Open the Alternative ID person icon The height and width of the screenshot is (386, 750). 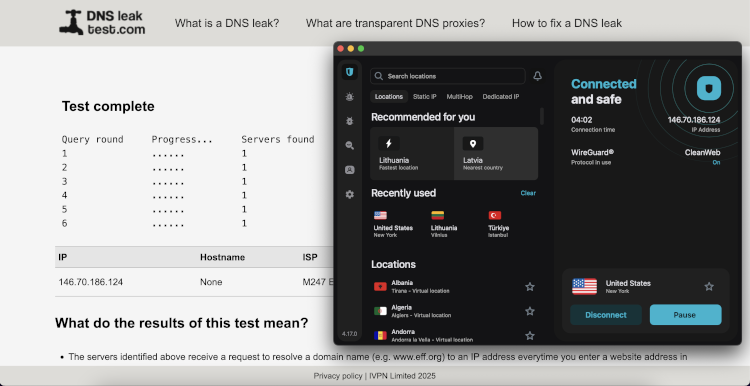(350, 170)
